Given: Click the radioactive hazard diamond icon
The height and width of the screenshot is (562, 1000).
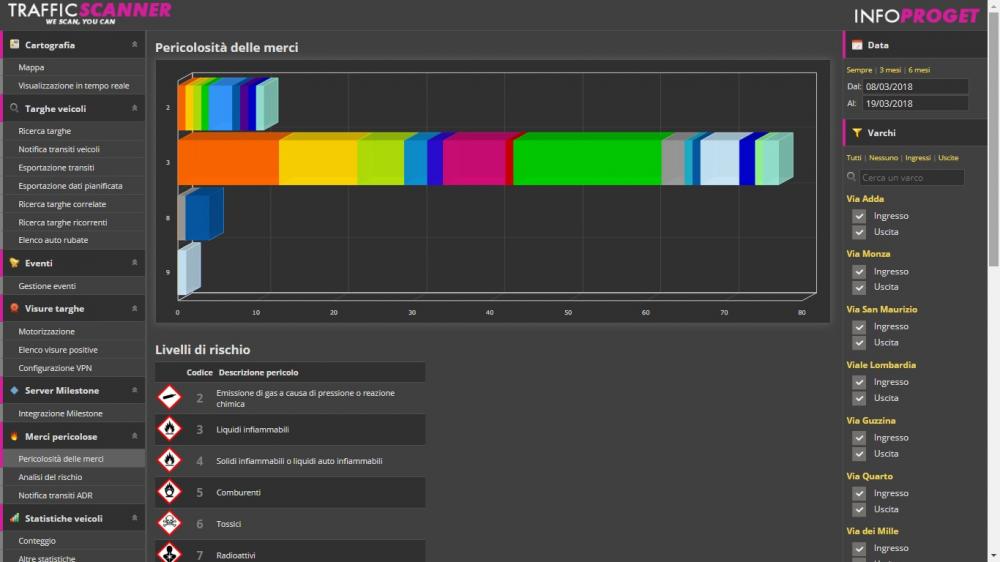Looking at the screenshot, I should point(170,553).
